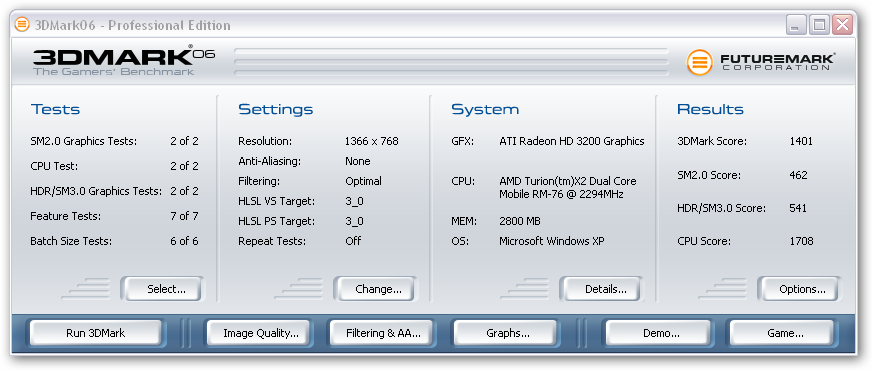Click the 3DMark Score value 1401
873x371 pixels.
click(x=801, y=141)
